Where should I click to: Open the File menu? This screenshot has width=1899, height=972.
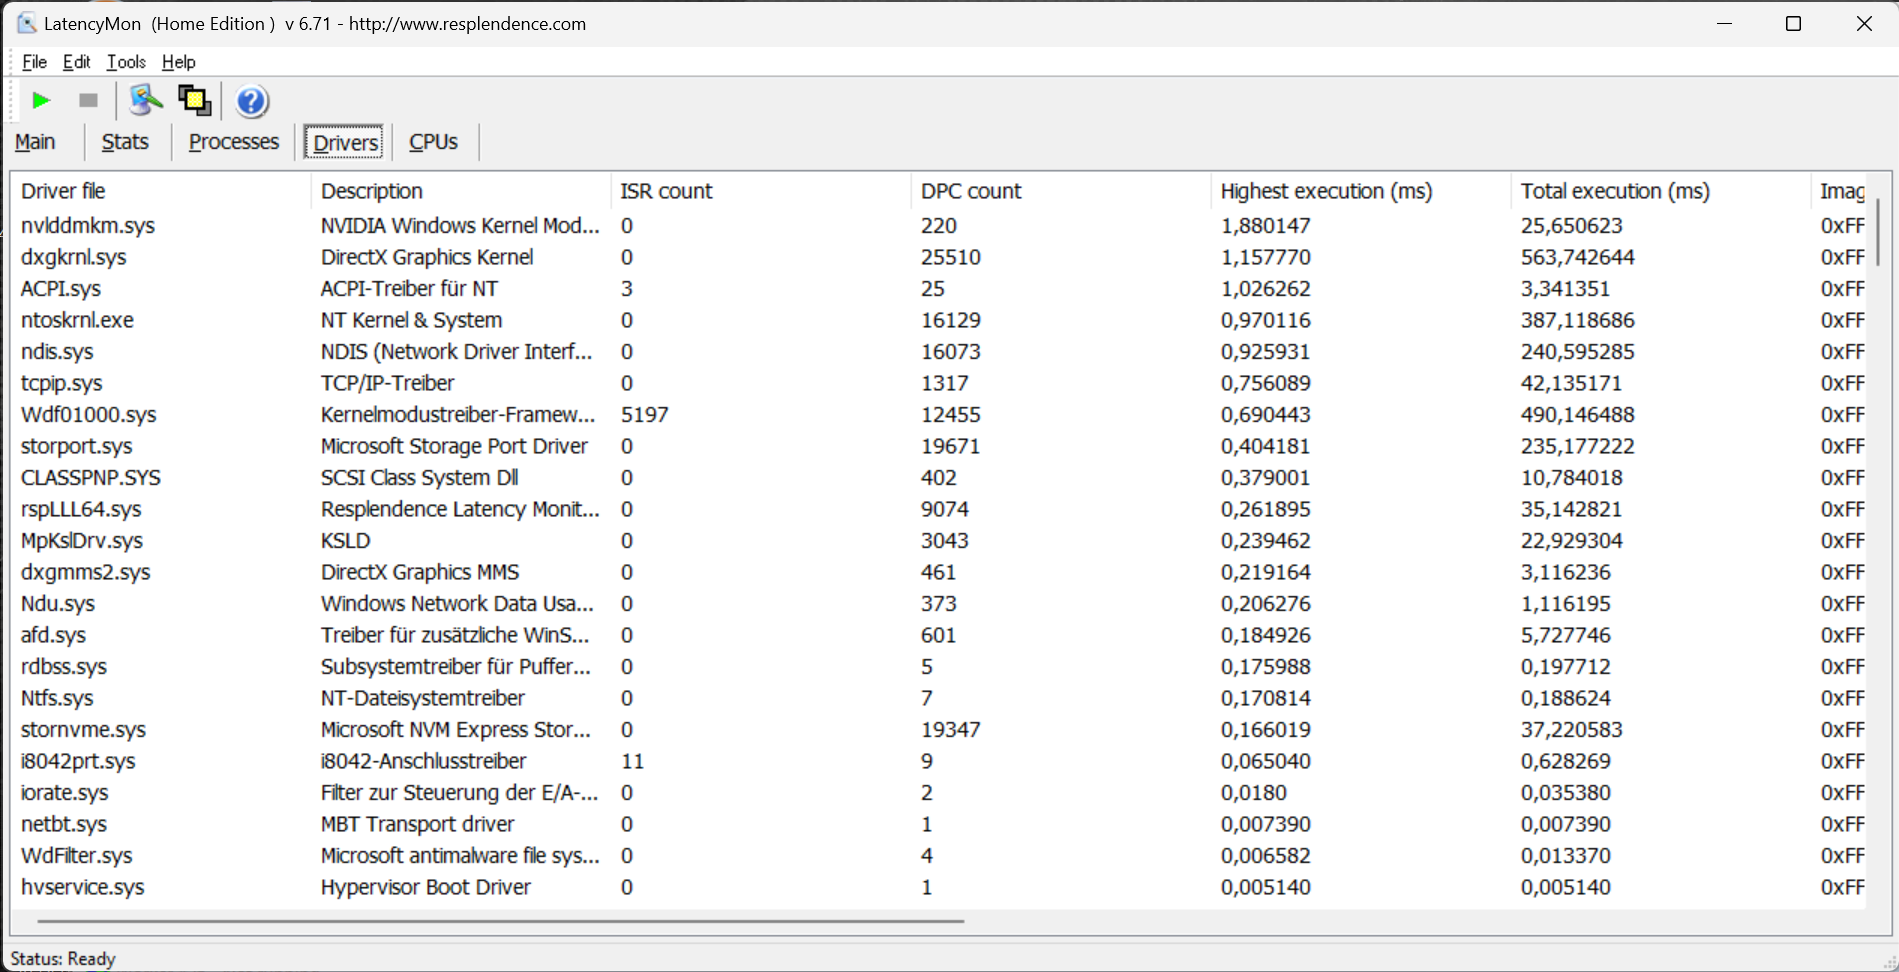34,62
